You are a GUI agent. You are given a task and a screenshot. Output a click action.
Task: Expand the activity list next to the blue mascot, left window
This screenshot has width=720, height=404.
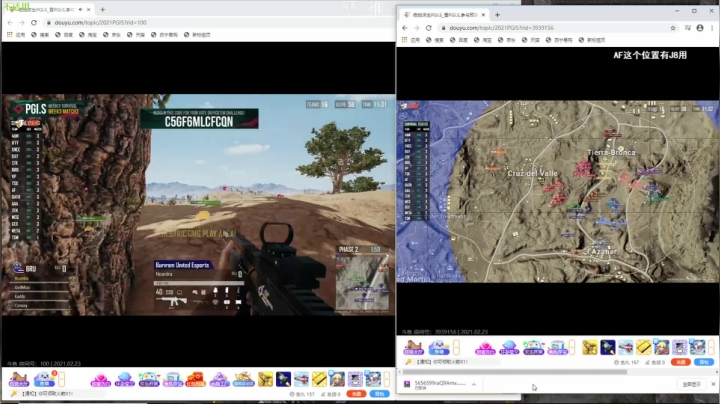62,379
